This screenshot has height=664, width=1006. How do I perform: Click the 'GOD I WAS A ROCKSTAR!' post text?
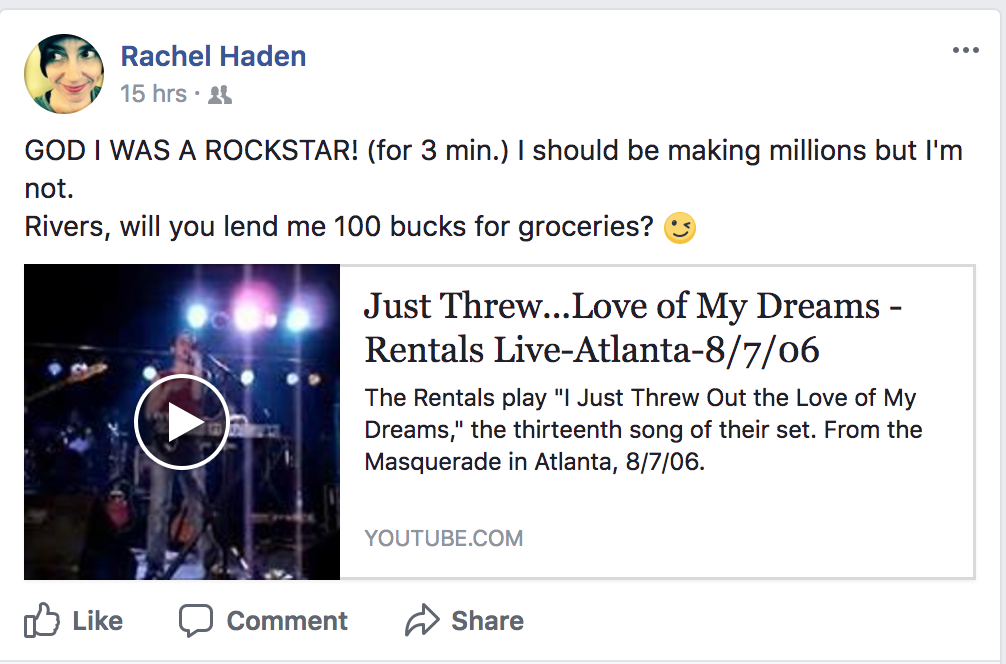[x=191, y=151]
